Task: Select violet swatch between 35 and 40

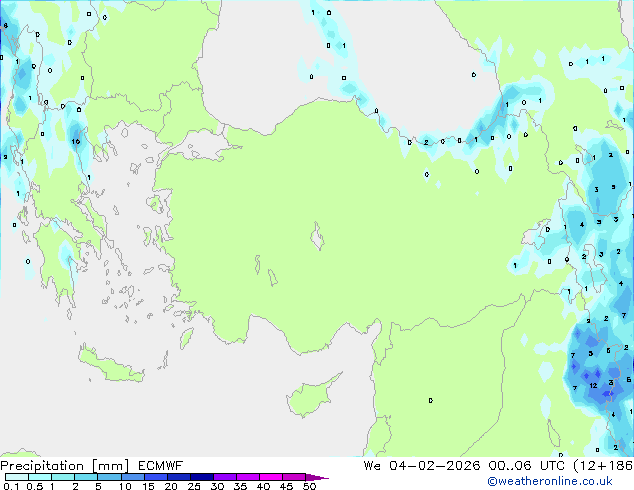Action: (248, 477)
